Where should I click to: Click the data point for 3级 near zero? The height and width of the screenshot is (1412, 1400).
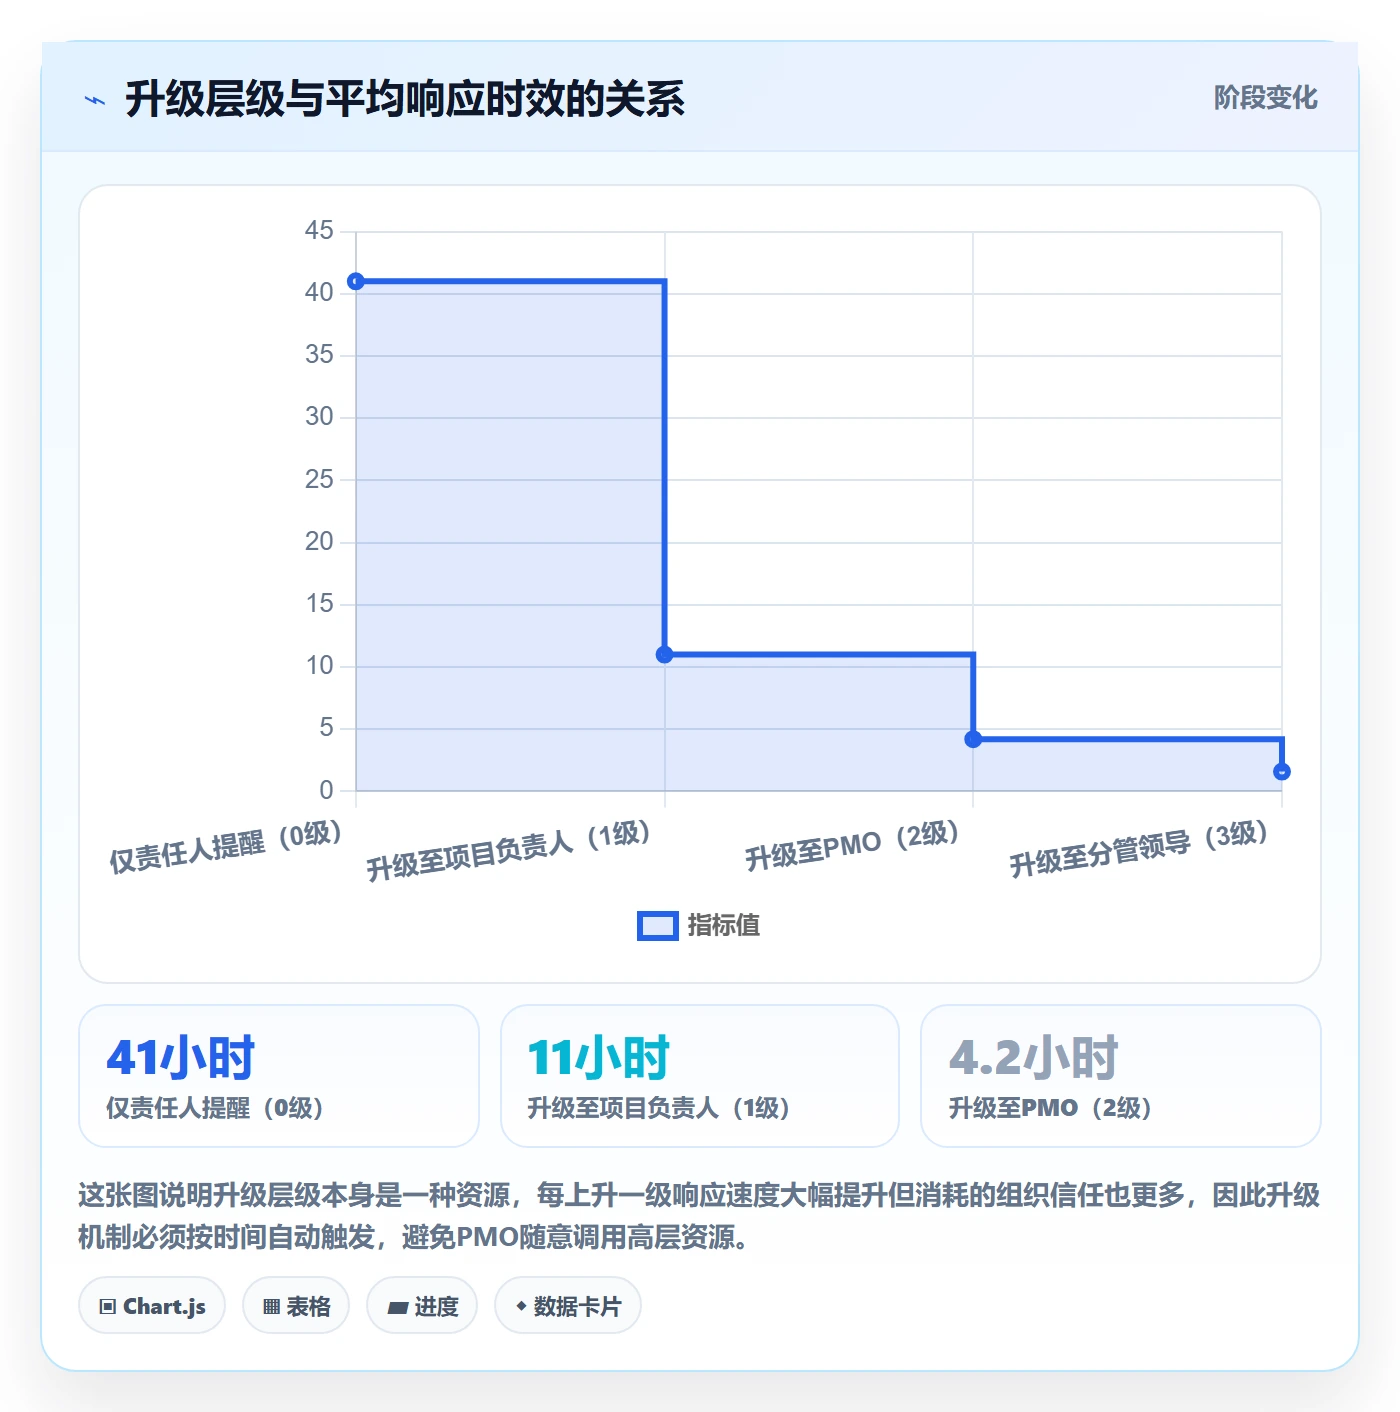pyautogui.click(x=1282, y=771)
